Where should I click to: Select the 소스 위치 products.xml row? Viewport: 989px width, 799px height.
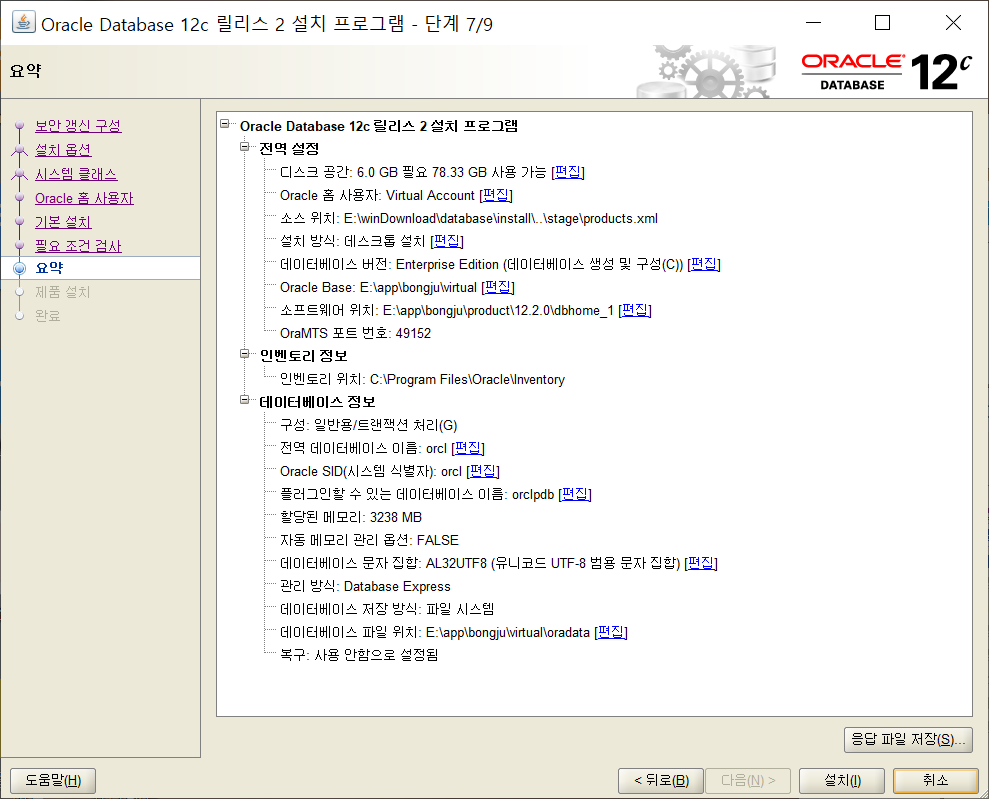(469, 218)
